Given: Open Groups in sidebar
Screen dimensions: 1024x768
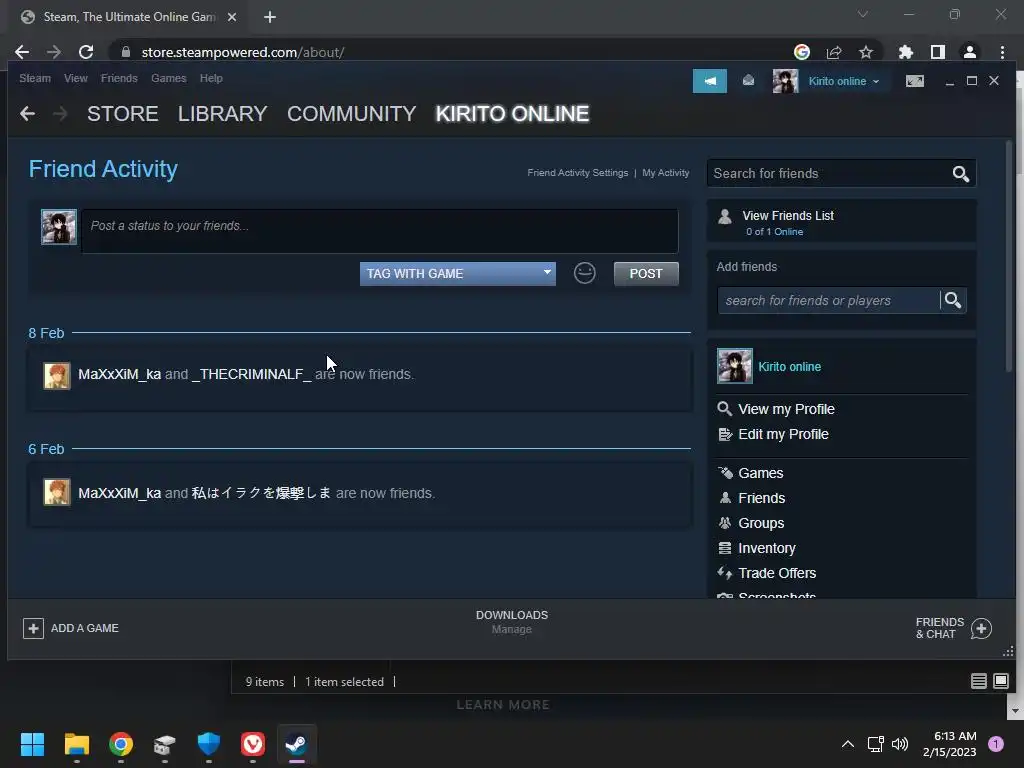Looking at the screenshot, I should point(761,523).
